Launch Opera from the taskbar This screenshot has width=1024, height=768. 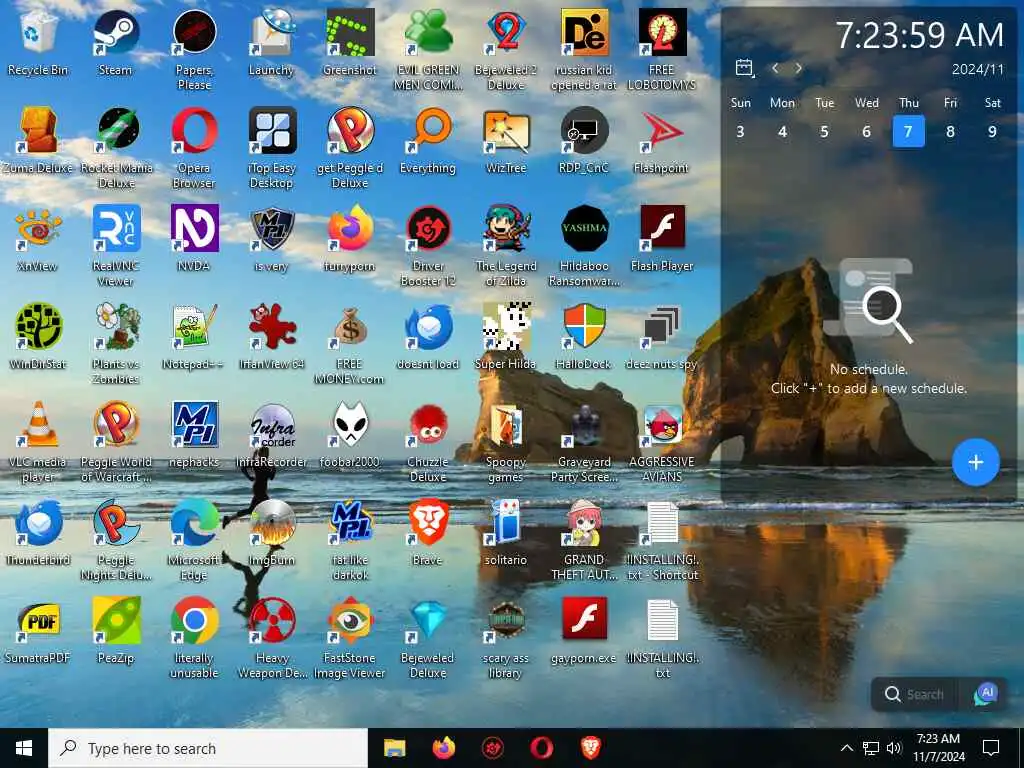tap(541, 748)
